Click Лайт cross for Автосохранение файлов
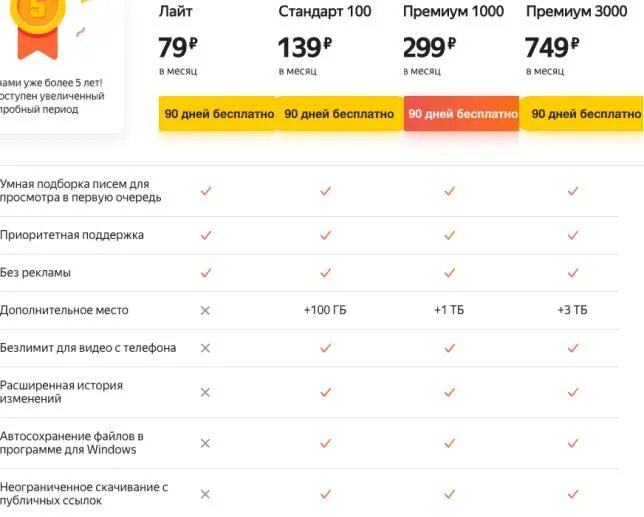This screenshot has width=644, height=517. [x=205, y=443]
